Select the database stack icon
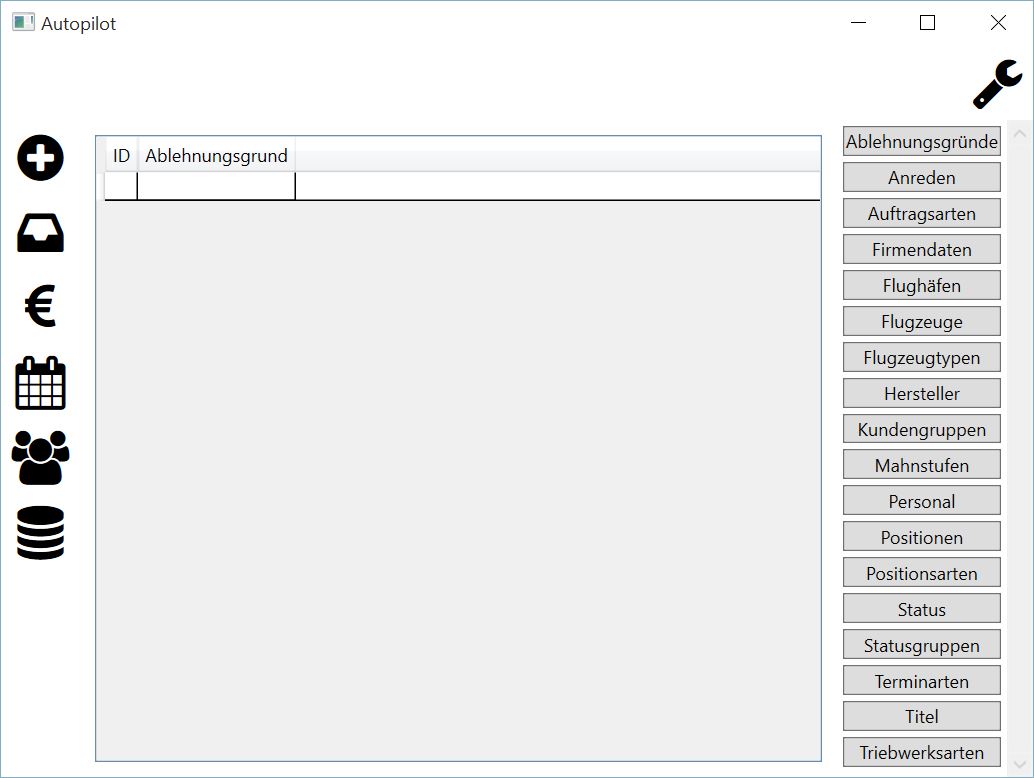Screen dimensions: 1034x778 40,533
